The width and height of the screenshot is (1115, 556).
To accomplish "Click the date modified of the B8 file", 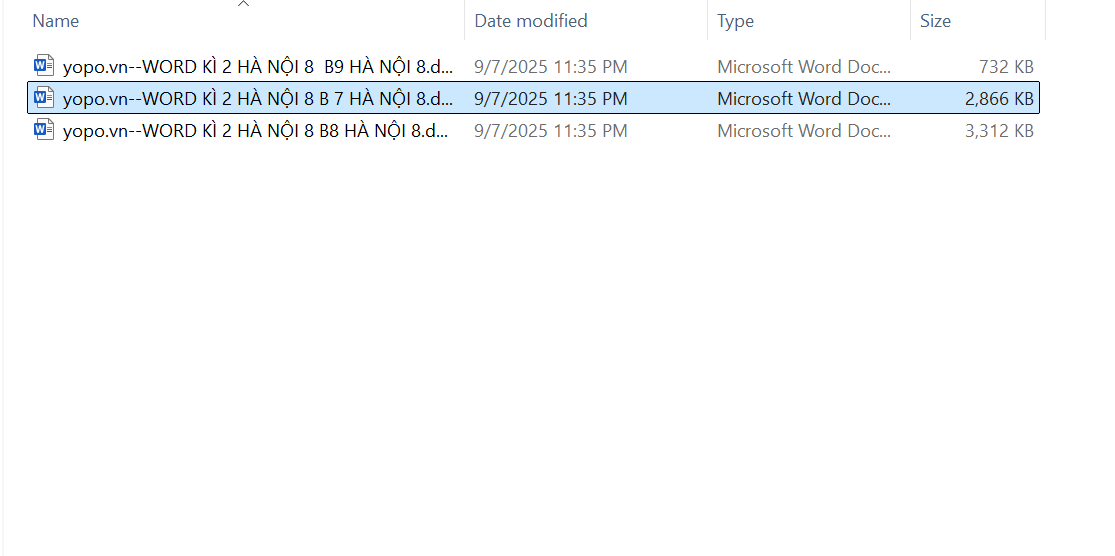I will (551, 131).
